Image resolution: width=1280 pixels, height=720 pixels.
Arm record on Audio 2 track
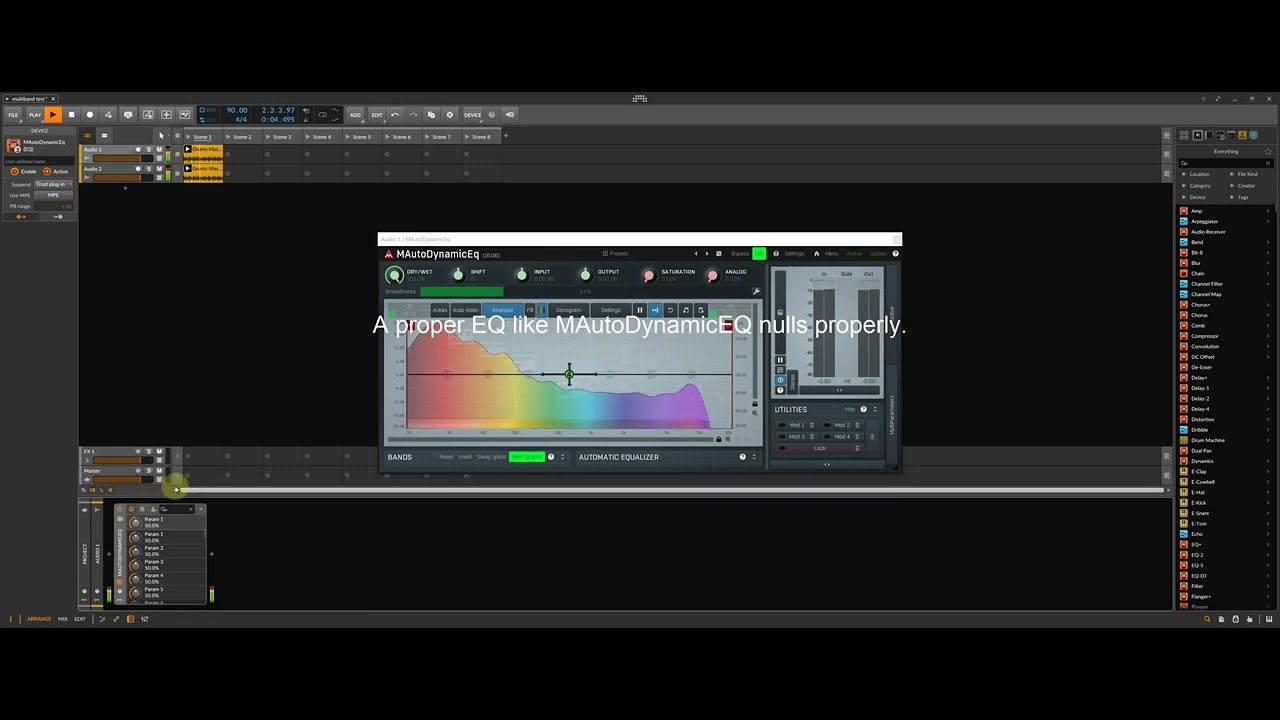tap(138, 169)
